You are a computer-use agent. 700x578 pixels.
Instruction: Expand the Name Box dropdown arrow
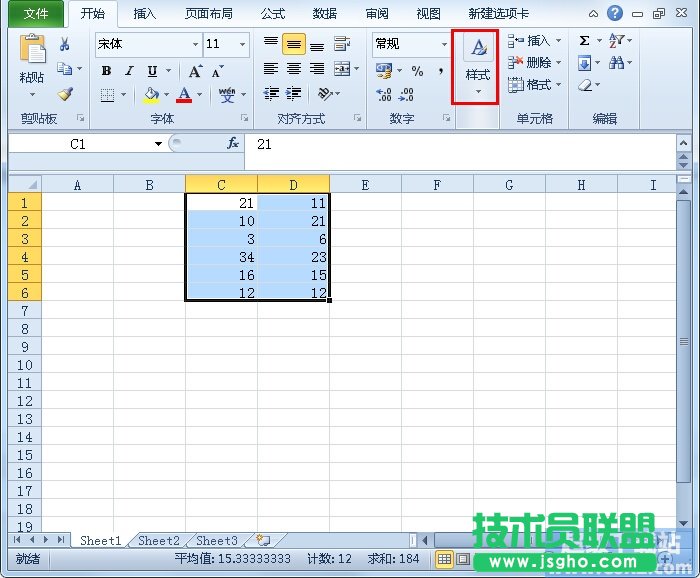tap(158, 144)
